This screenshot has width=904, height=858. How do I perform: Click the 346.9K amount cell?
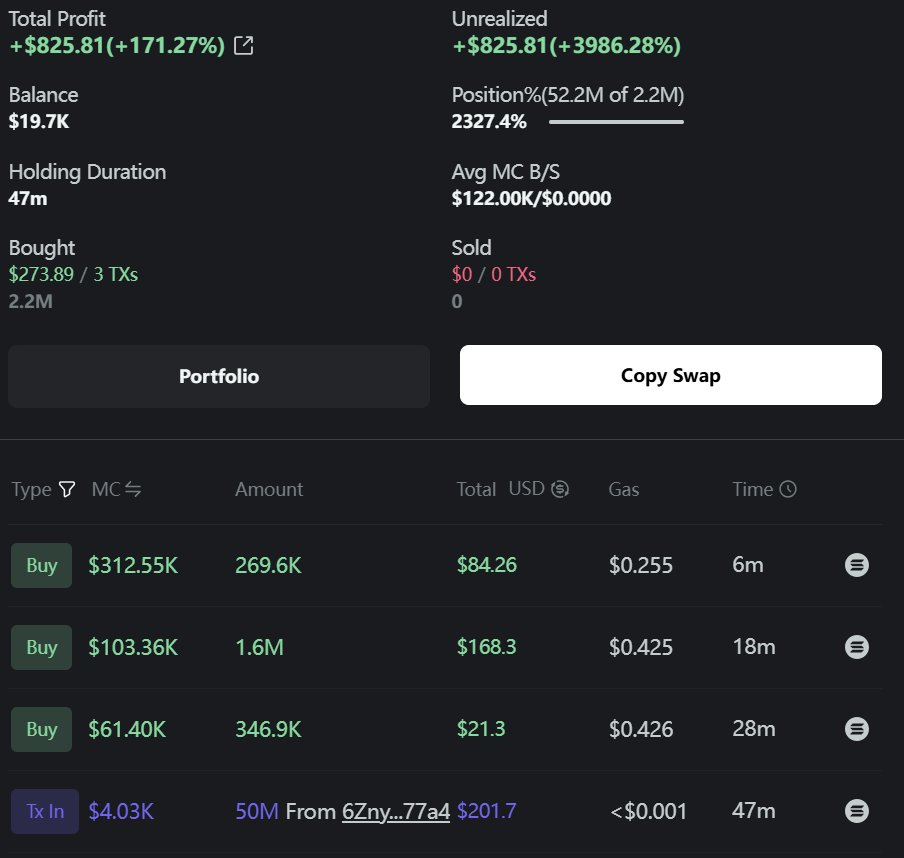click(x=268, y=729)
